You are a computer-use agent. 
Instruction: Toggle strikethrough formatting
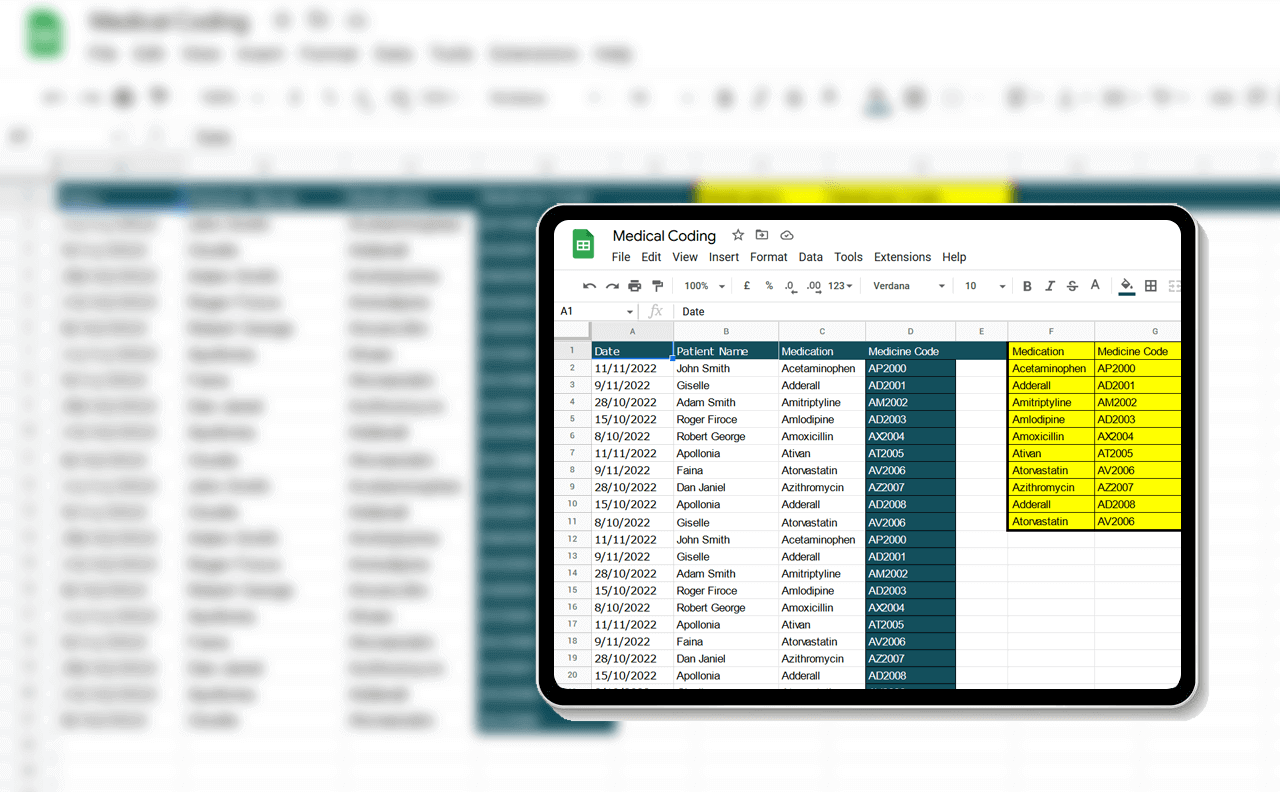(x=1072, y=286)
